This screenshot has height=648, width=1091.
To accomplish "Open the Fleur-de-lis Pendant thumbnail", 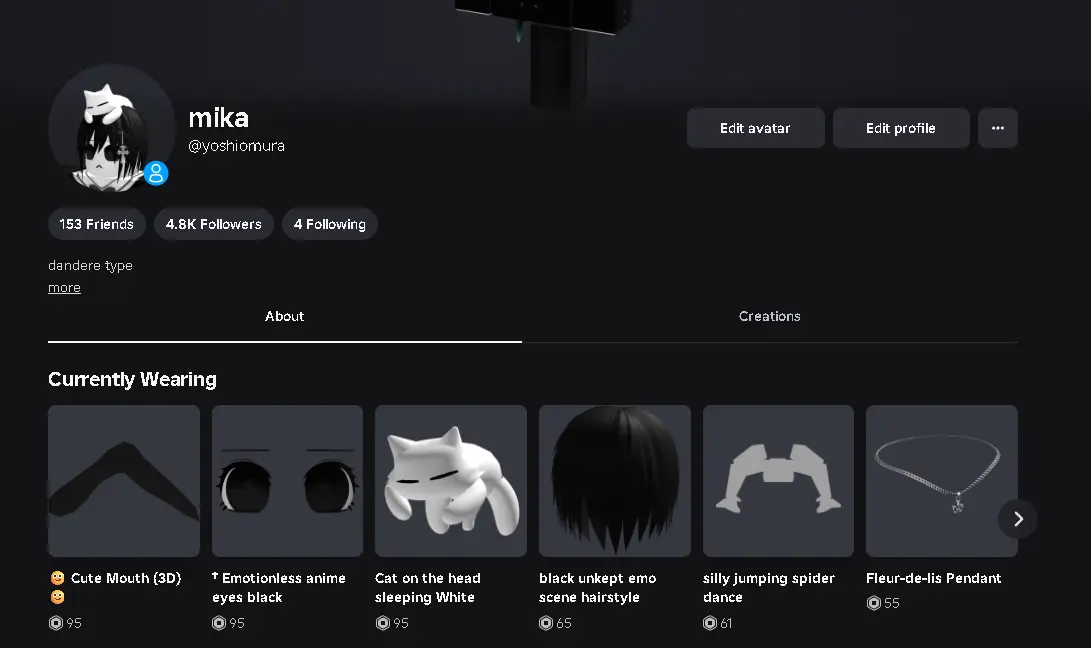I will pos(942,481).
